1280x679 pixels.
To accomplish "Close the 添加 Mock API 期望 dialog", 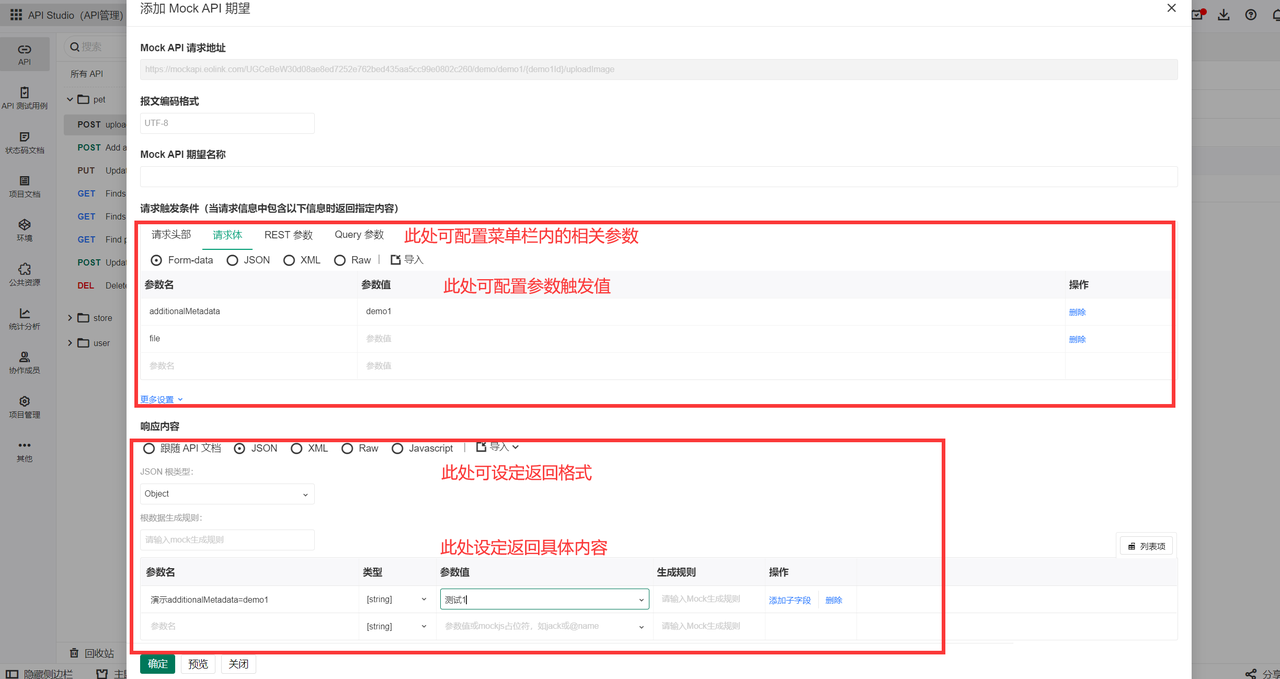I will click(x=1172, y=8).
